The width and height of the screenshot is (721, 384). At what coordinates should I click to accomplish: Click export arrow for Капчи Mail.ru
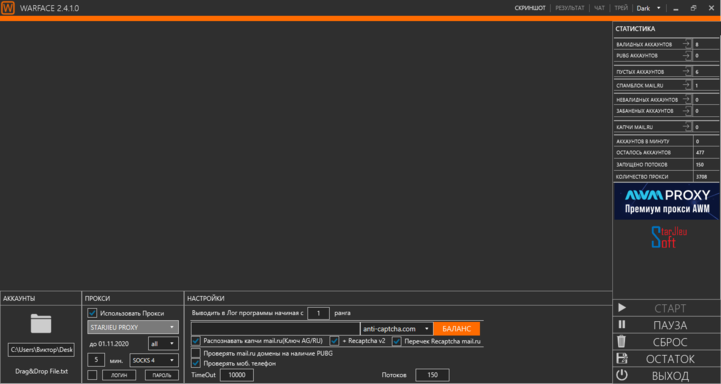tap(686, 126)
